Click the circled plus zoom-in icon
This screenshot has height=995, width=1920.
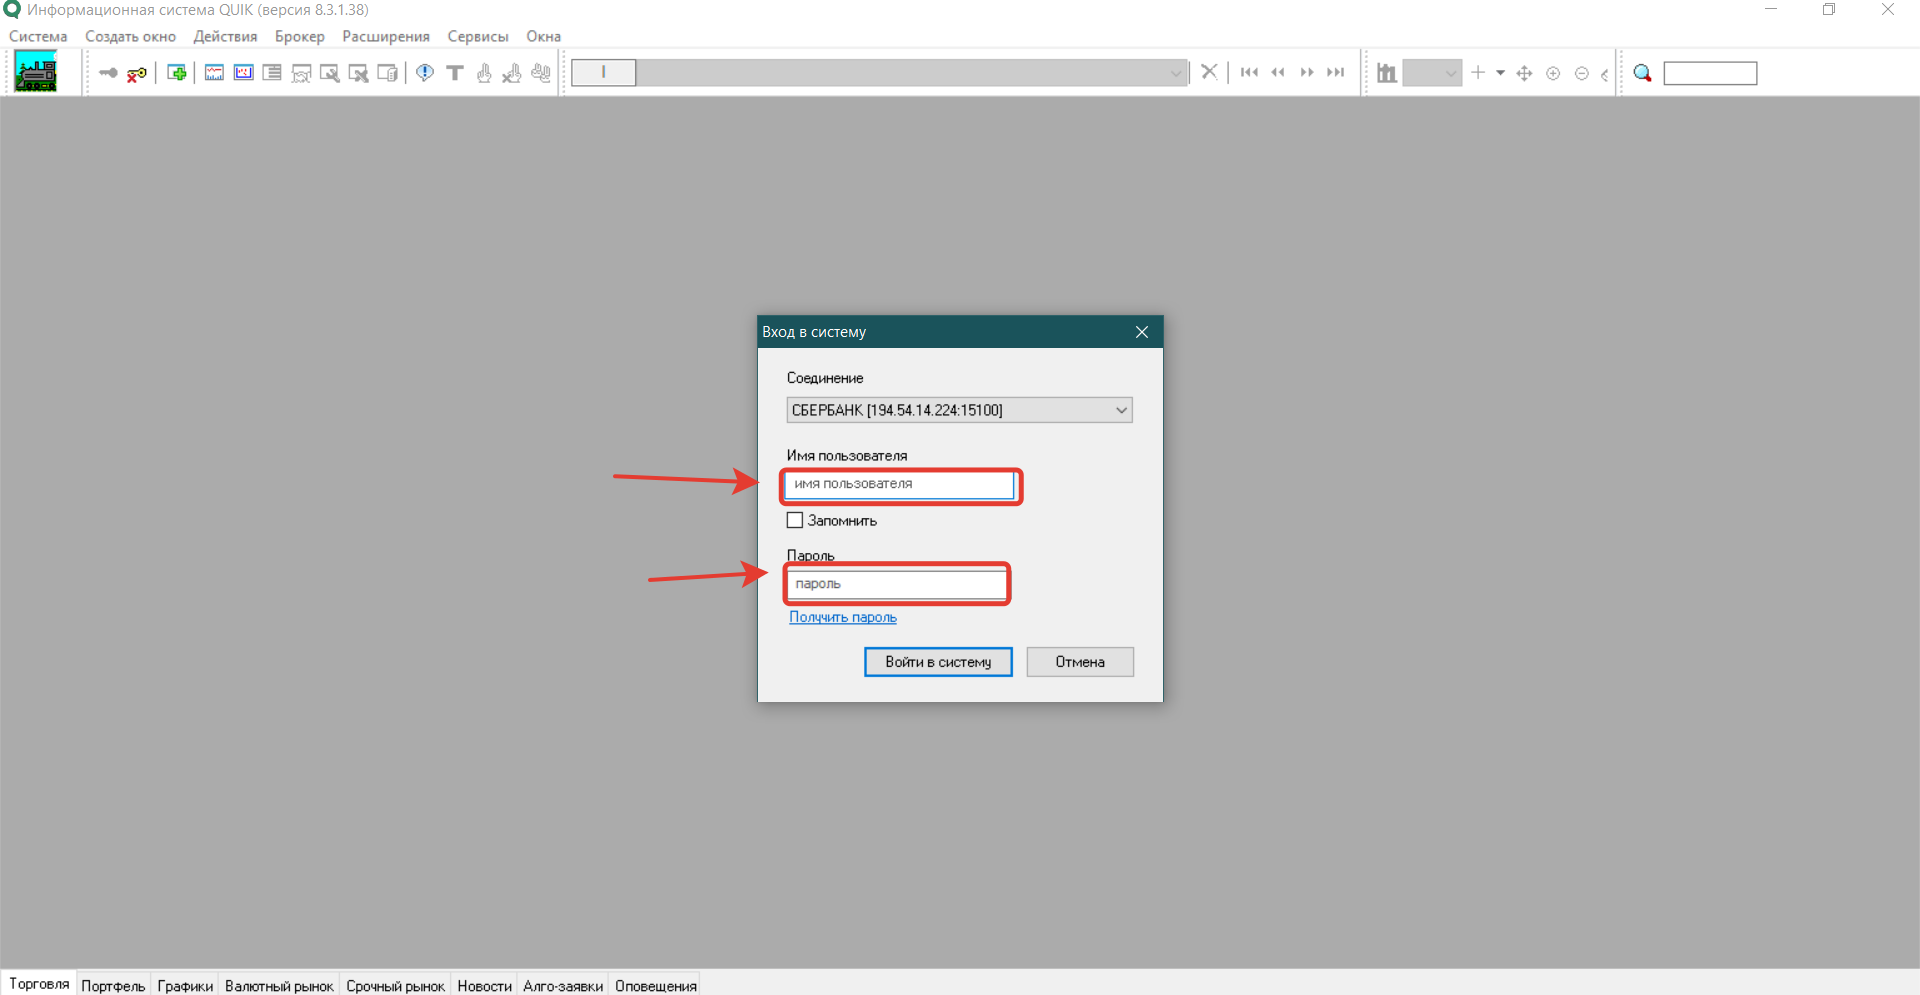click(x=1553, y=73)
